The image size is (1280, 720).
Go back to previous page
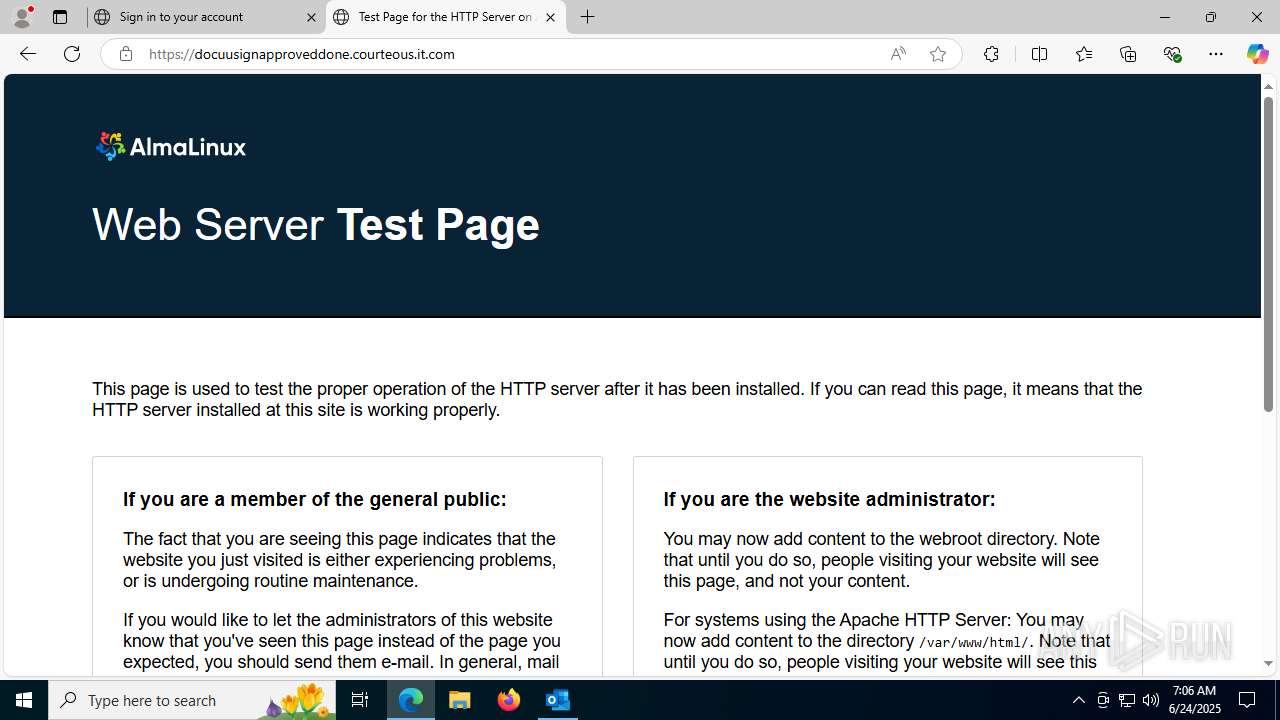(27, 54)
